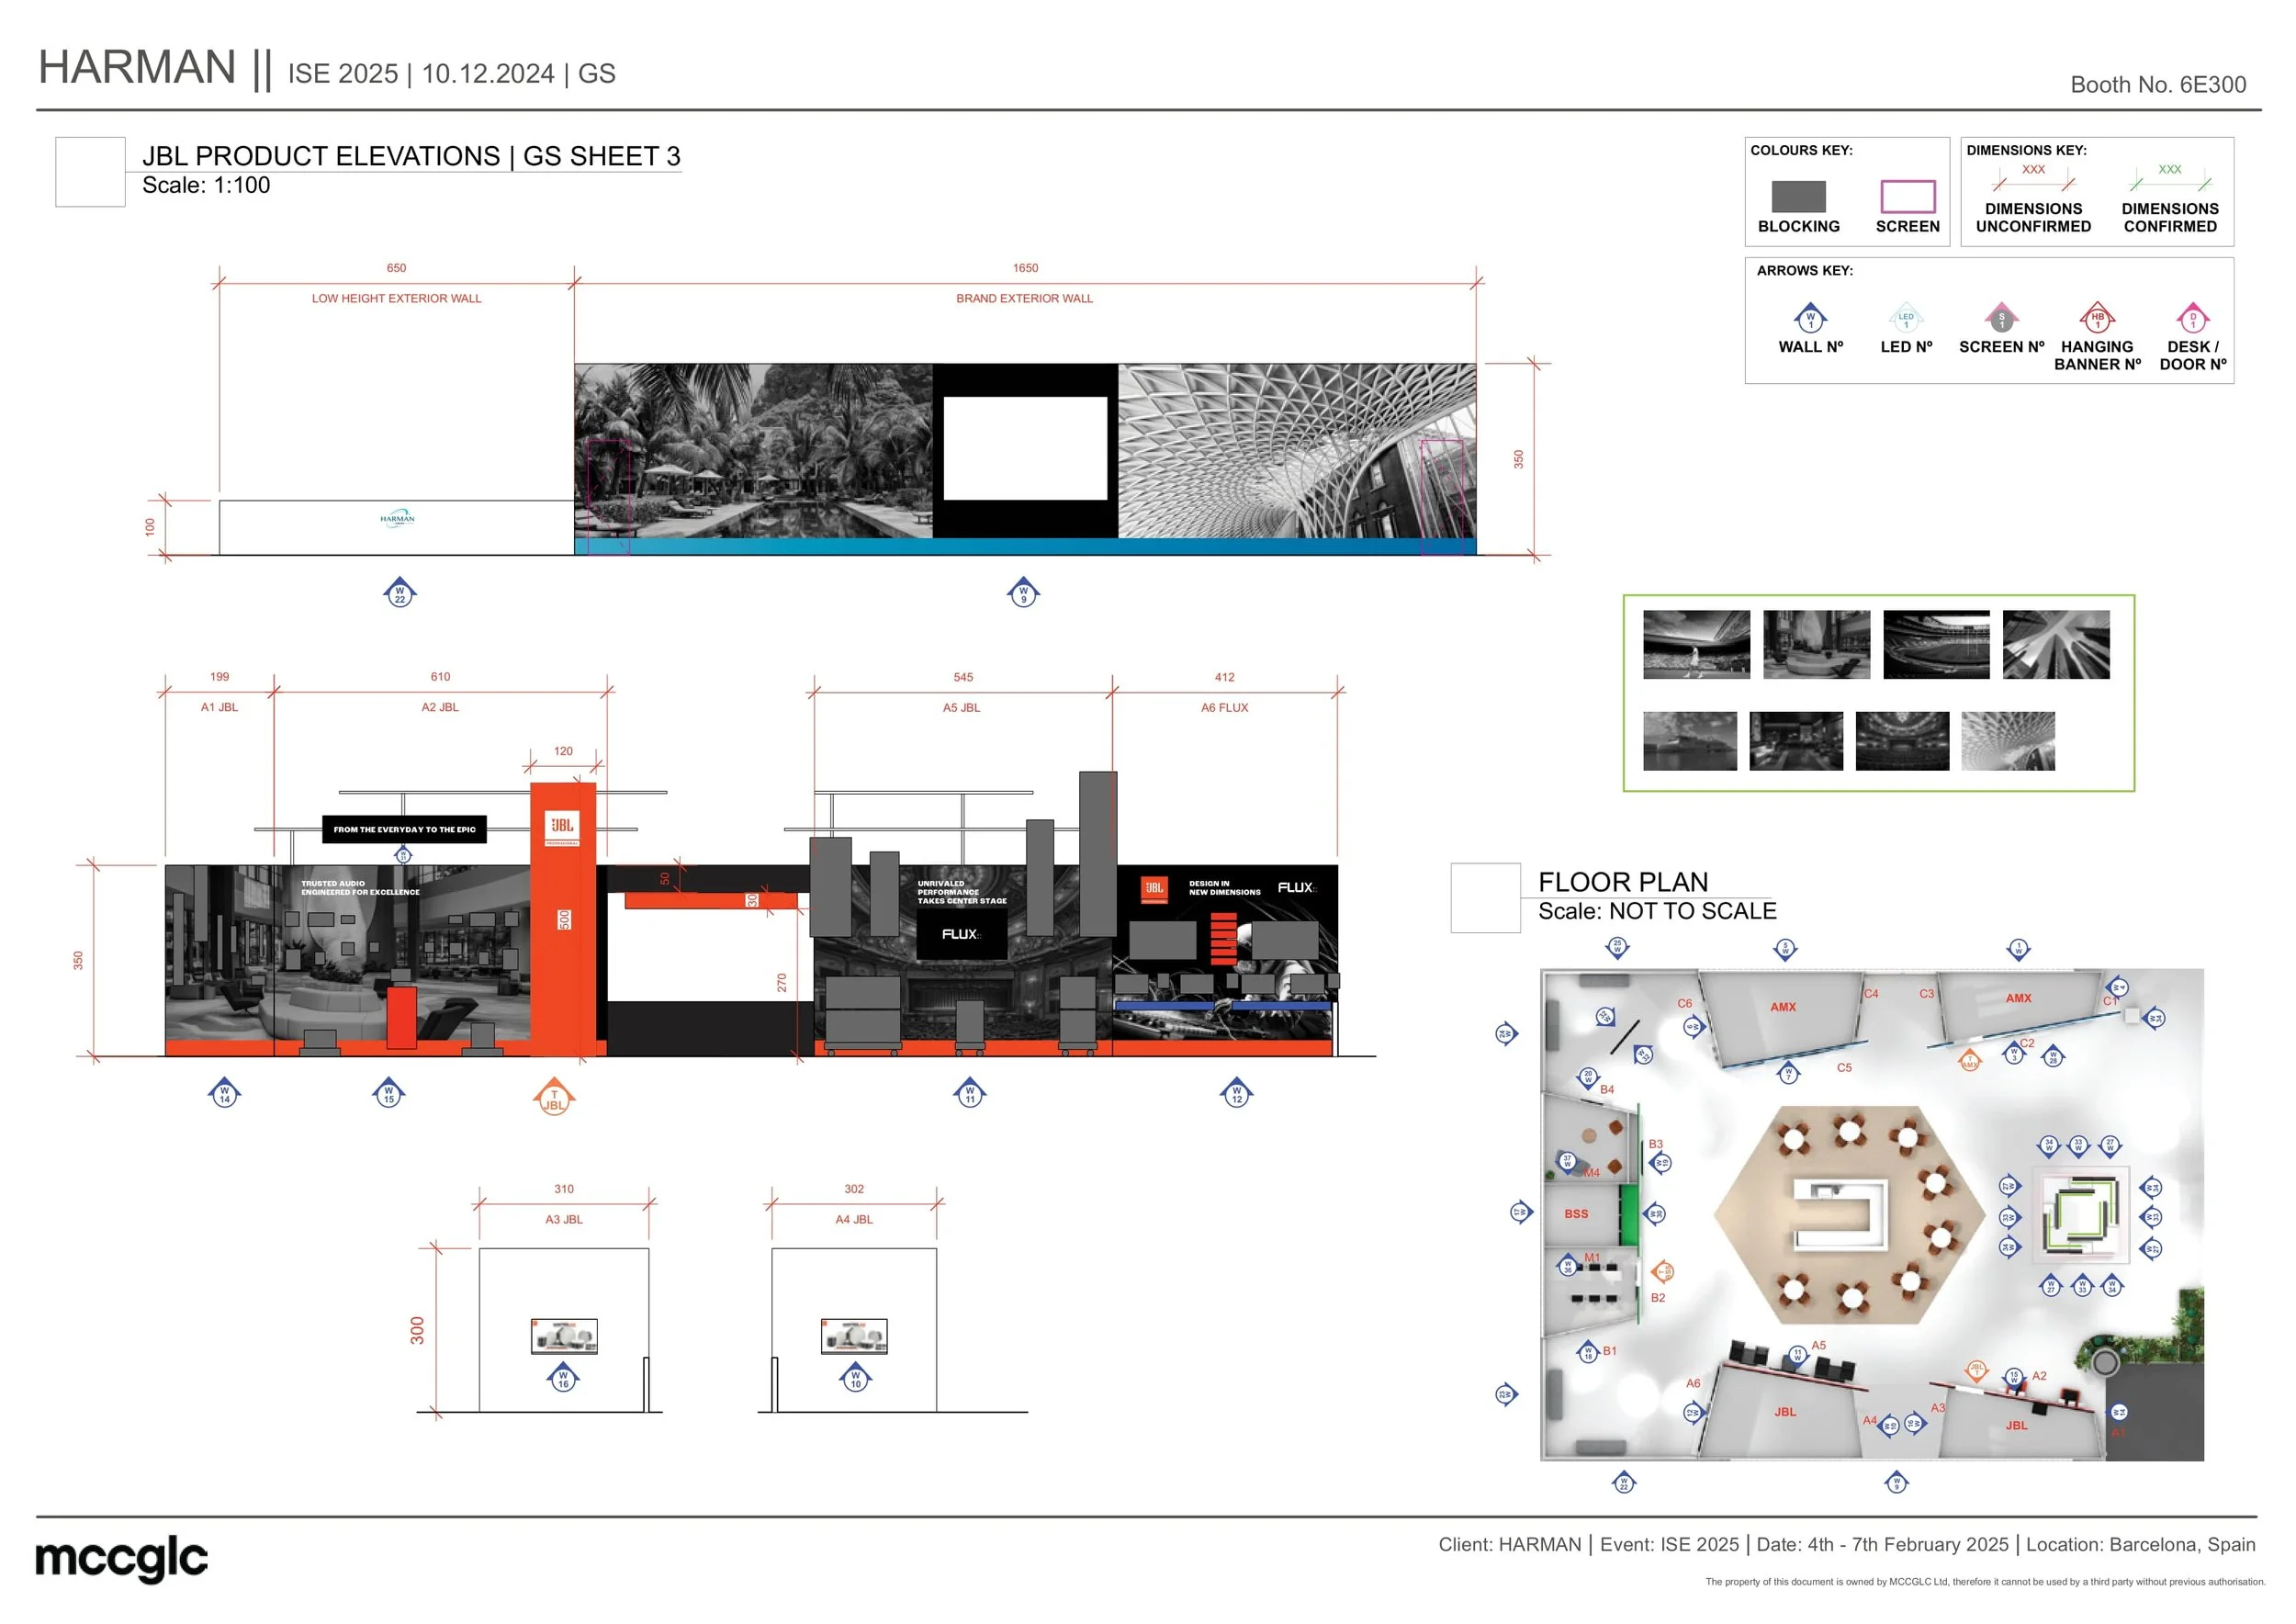This screenshot has width=2296, height=1624.
Task: Select the W20 marker near label B4
Action: [1587, 1077]
